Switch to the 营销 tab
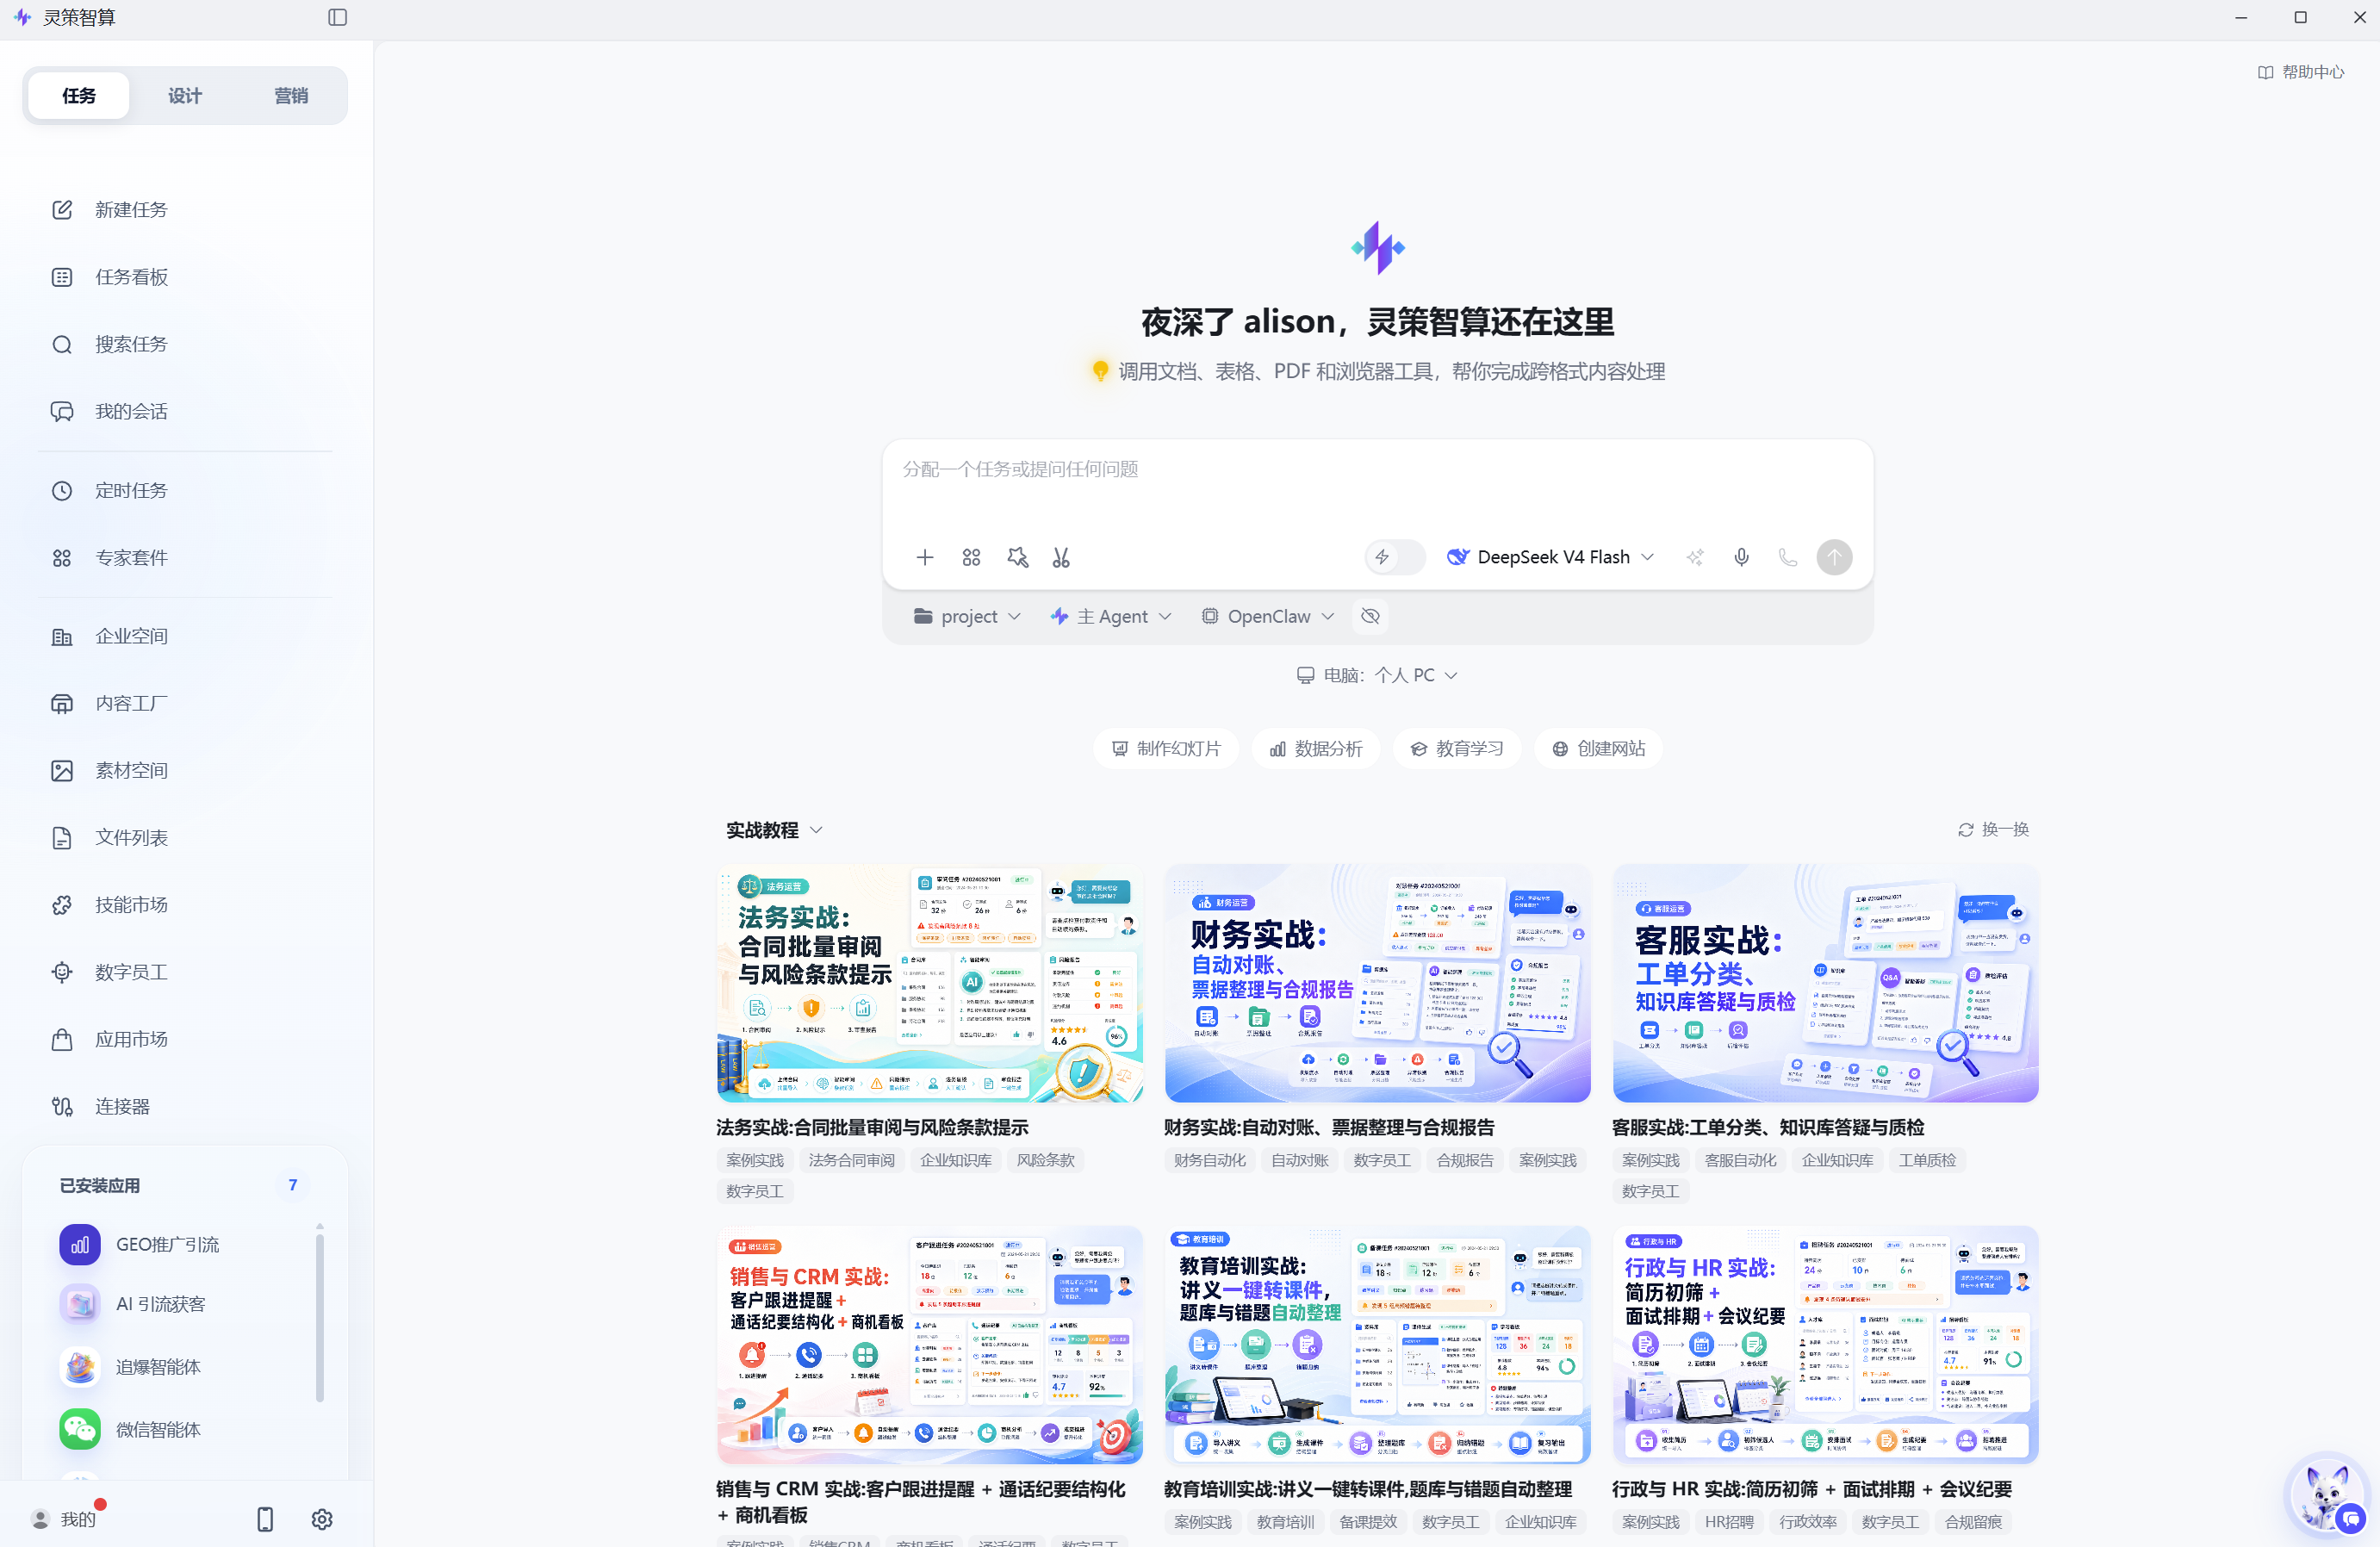 click(x=291, y=96)
